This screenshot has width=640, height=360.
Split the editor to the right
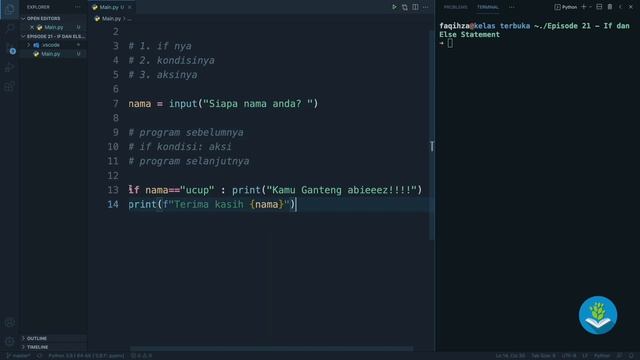pos(415,7)
